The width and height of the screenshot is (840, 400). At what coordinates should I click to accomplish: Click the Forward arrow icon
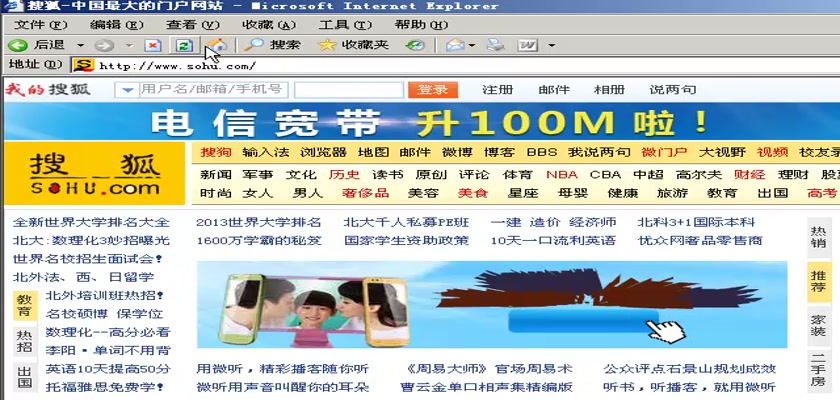[104, 46]
